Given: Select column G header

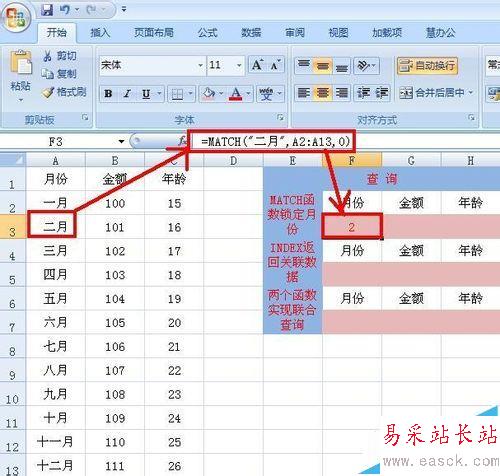Looking at the screenshot, I should click(x=411, y=160).
